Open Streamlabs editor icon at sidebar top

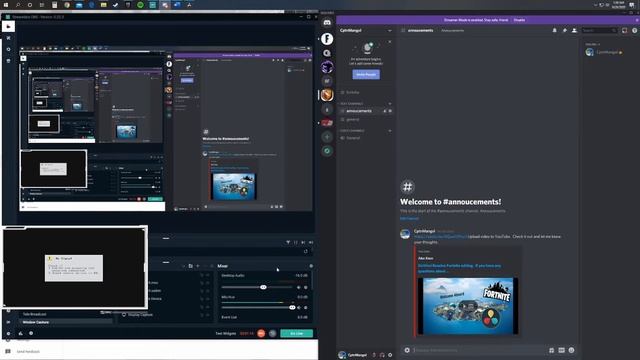pyautogui.click(x=8, y=26)
